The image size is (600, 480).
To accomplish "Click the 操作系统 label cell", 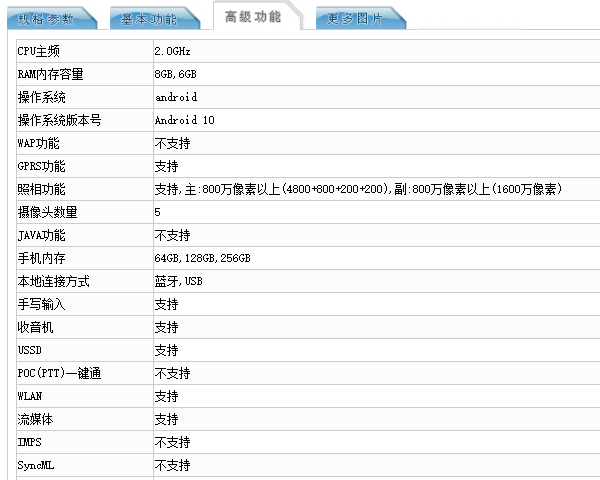I will [85, 97].
